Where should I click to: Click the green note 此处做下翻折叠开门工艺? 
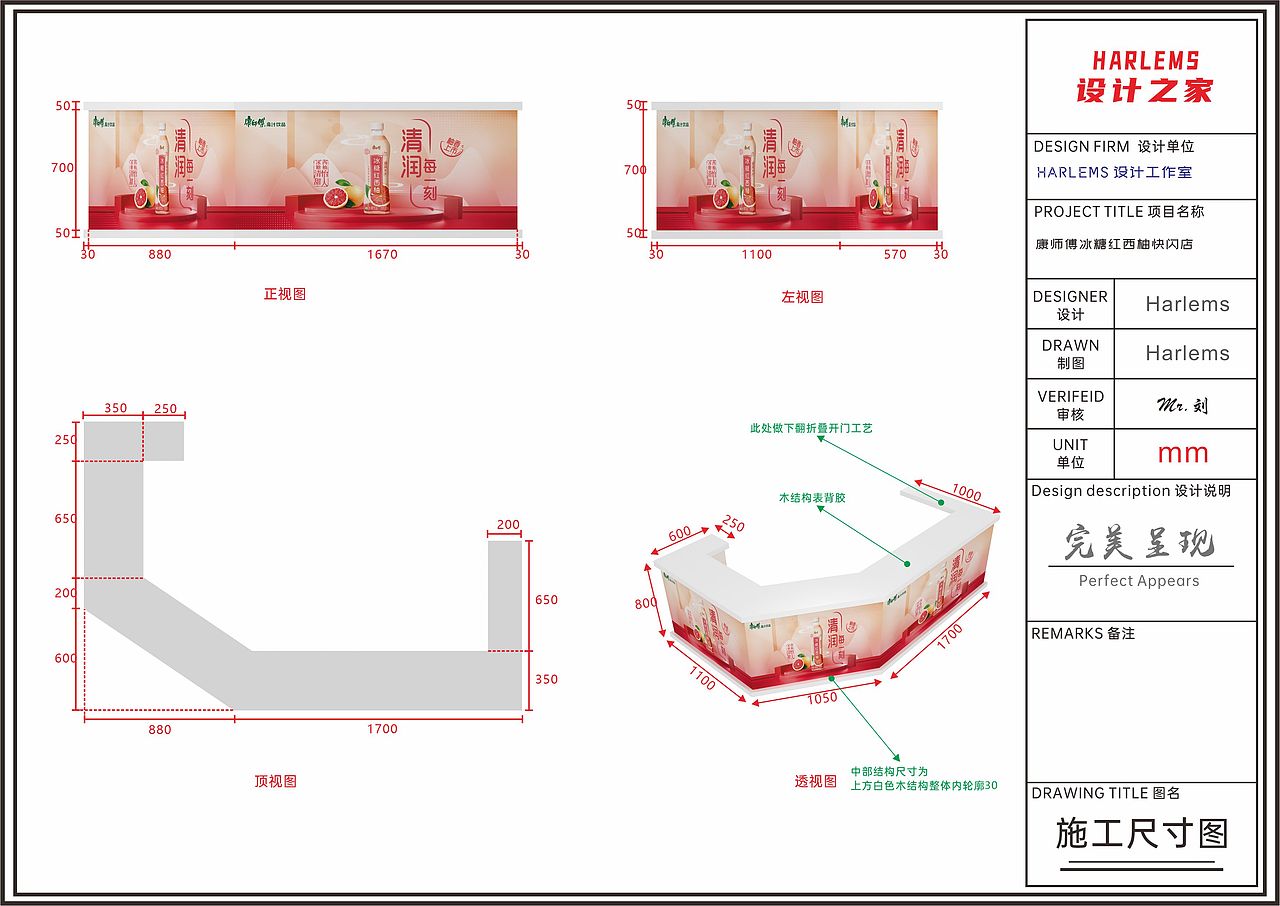point(811,428)
